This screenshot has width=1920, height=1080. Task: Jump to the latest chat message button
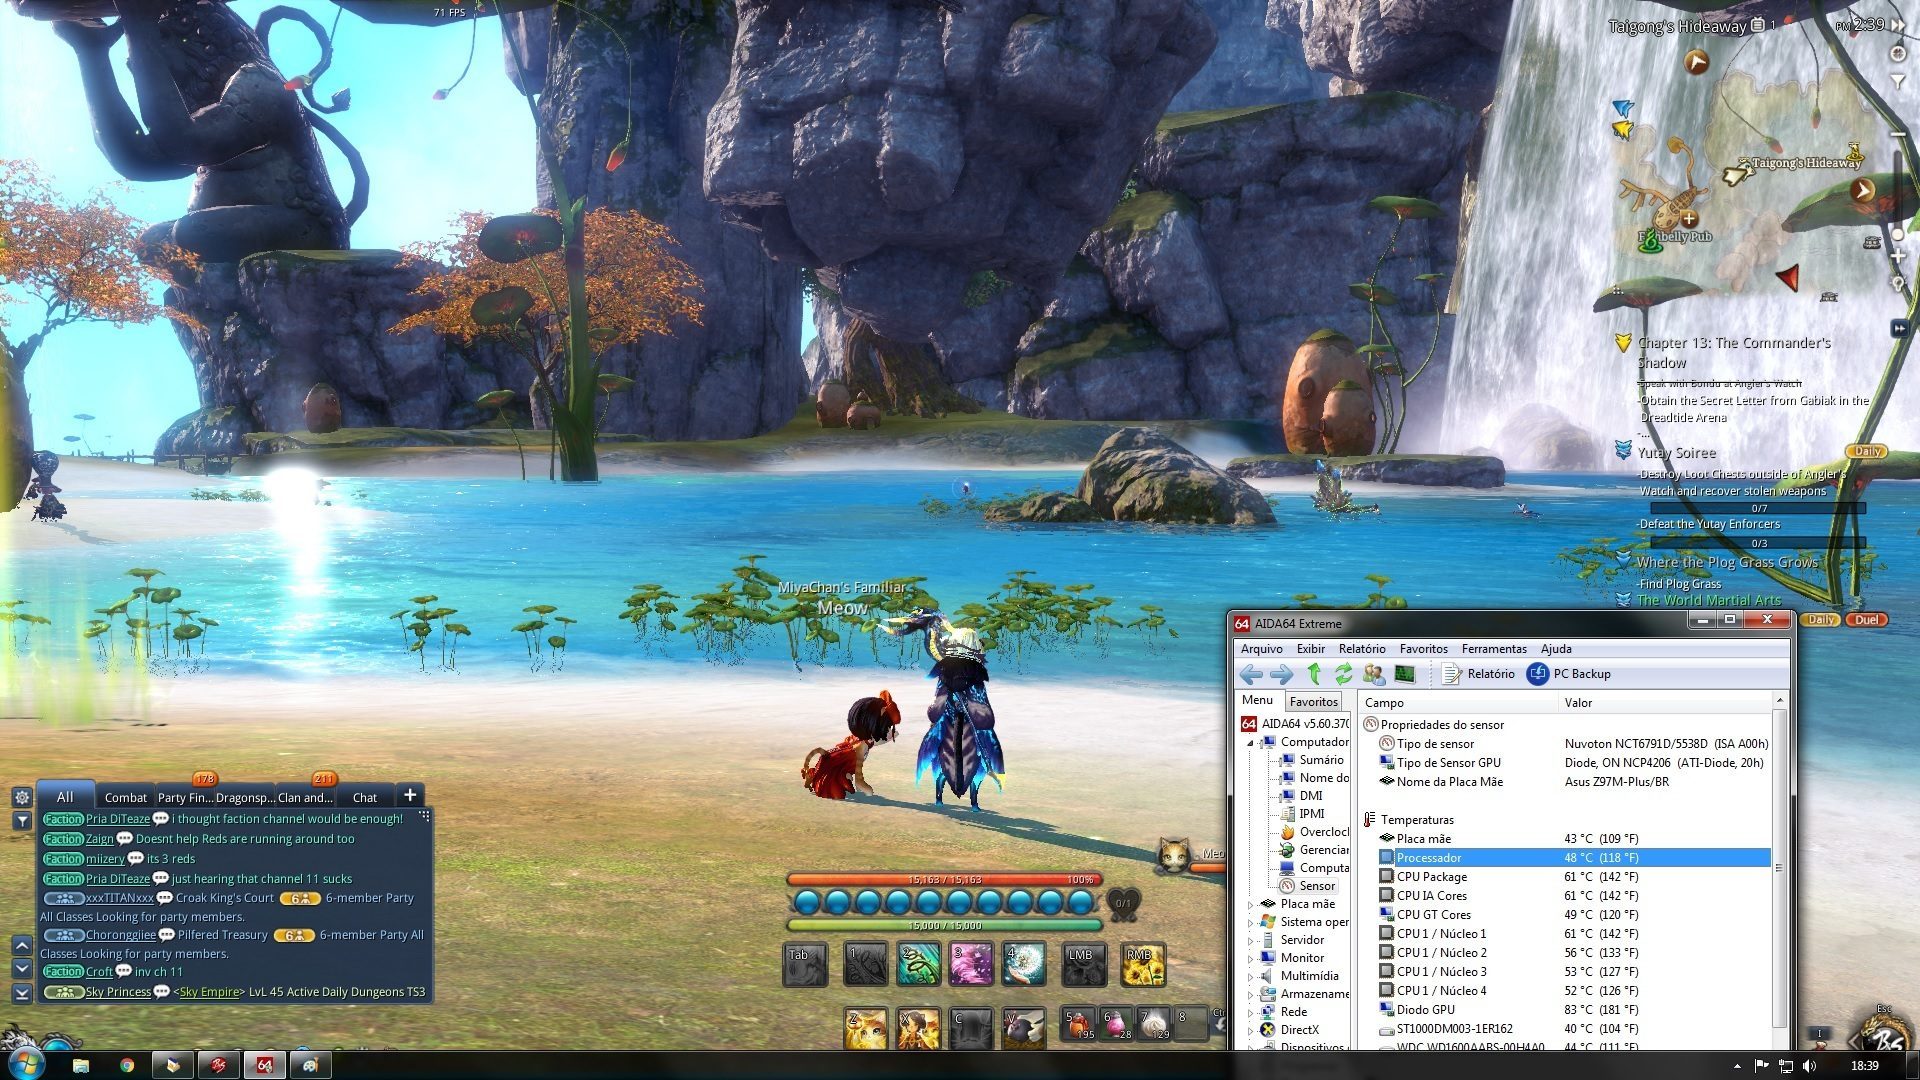22,993
